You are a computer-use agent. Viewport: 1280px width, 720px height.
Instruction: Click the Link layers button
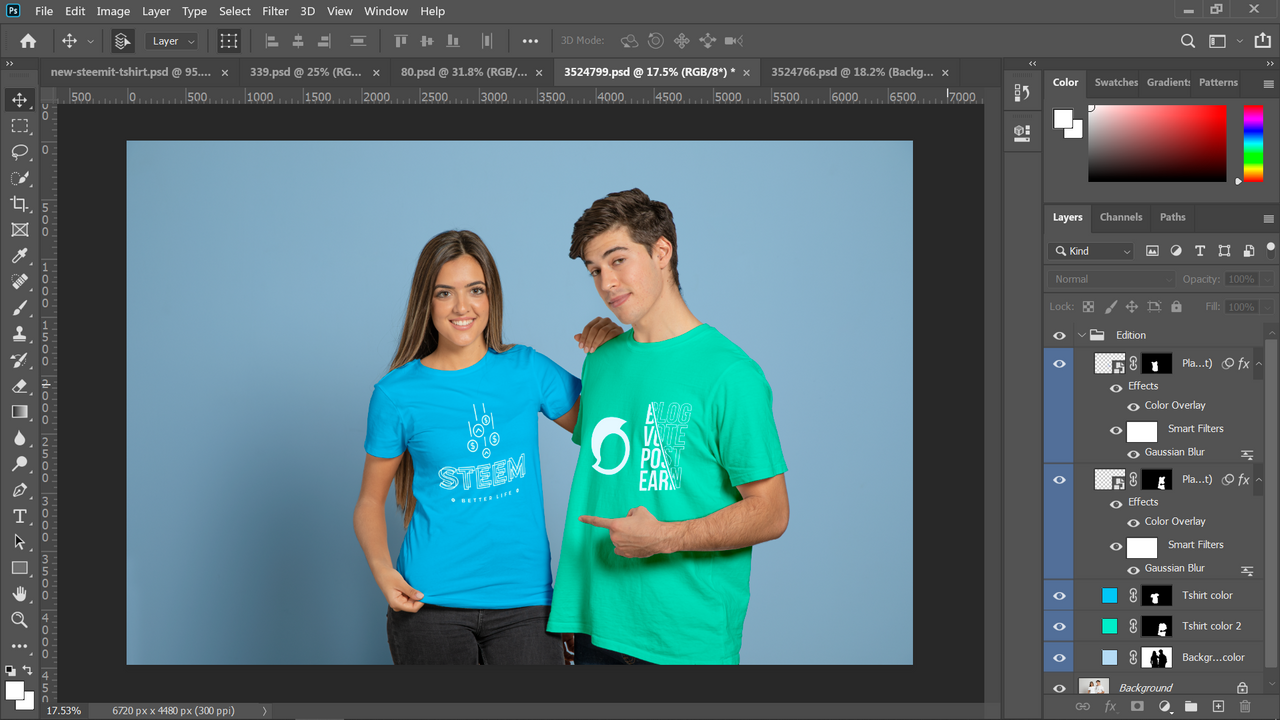pyautogui.click(x=1083, y=706)
